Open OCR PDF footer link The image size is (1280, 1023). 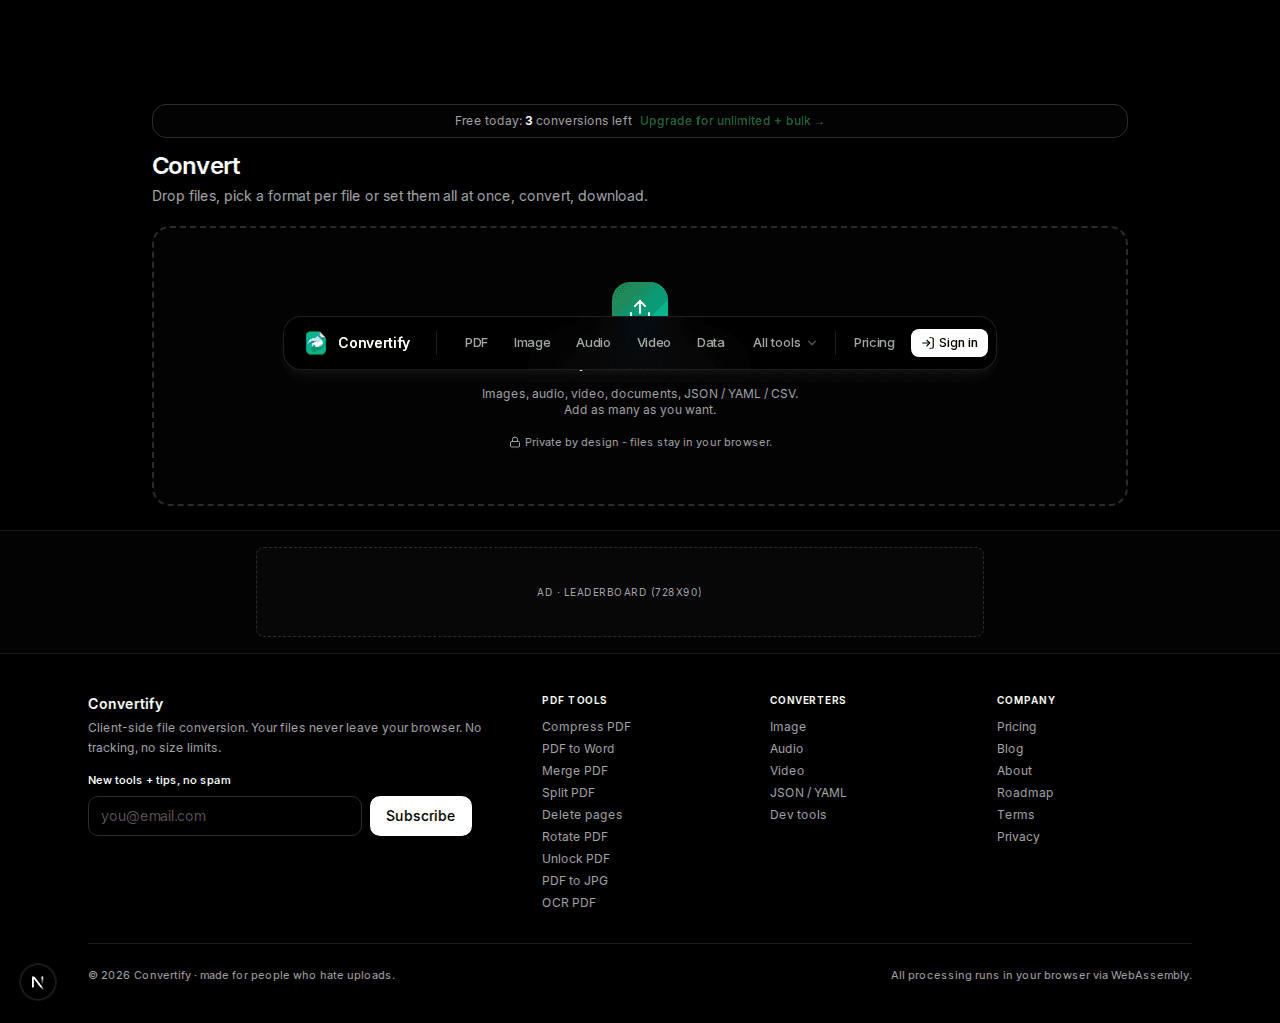coord(569,903)
